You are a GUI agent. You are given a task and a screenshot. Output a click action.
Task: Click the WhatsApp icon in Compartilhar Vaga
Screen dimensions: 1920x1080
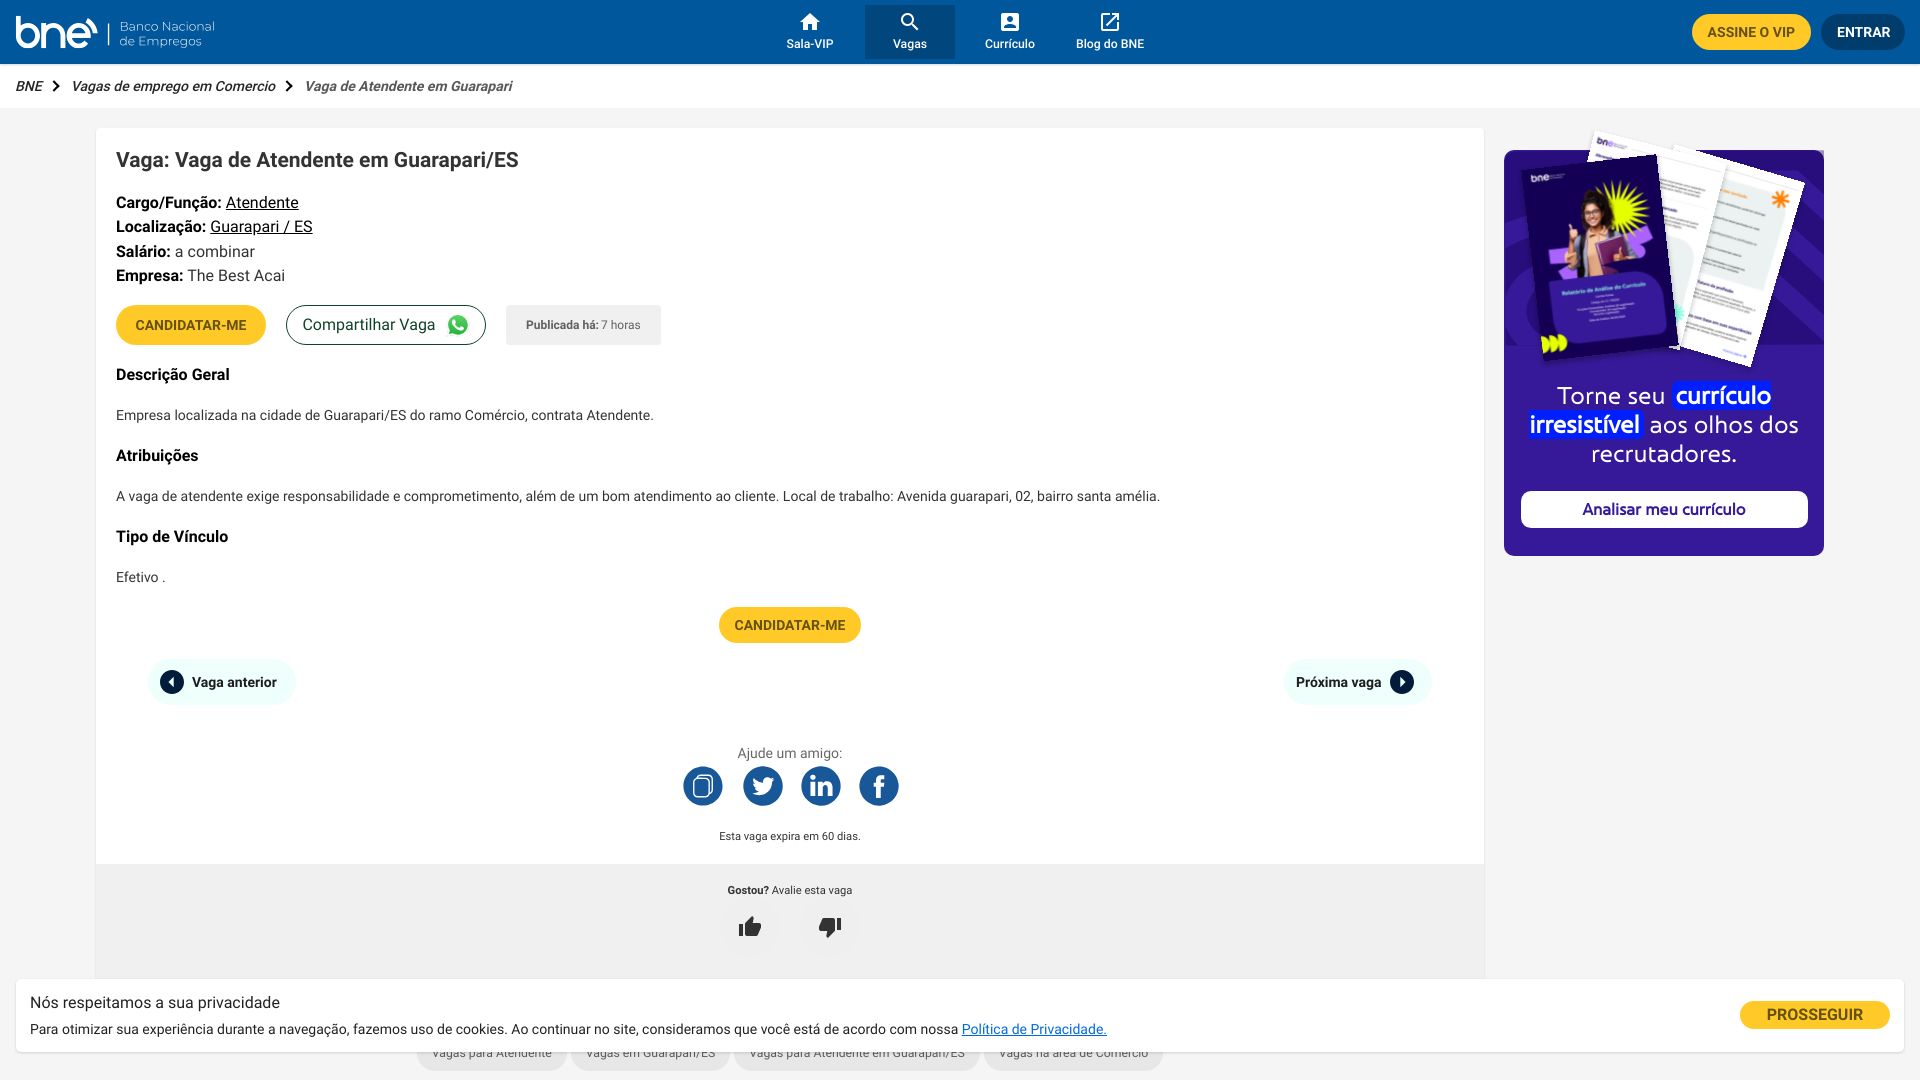458,325
